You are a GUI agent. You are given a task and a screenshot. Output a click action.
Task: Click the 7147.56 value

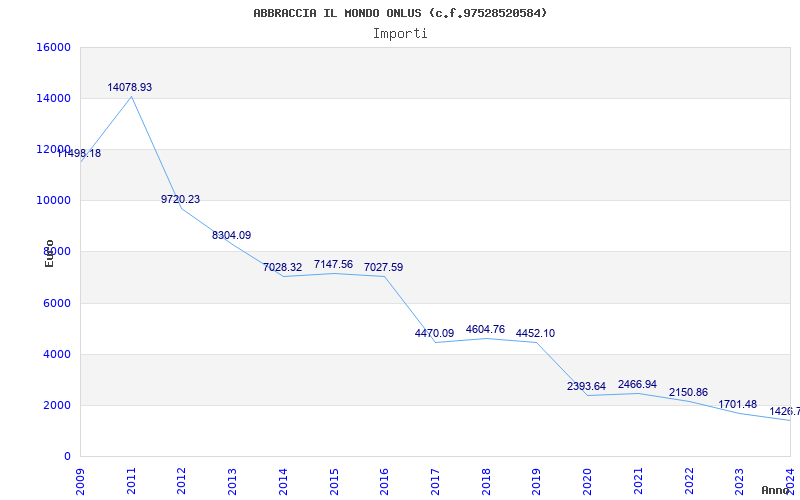tap(333, 264)
